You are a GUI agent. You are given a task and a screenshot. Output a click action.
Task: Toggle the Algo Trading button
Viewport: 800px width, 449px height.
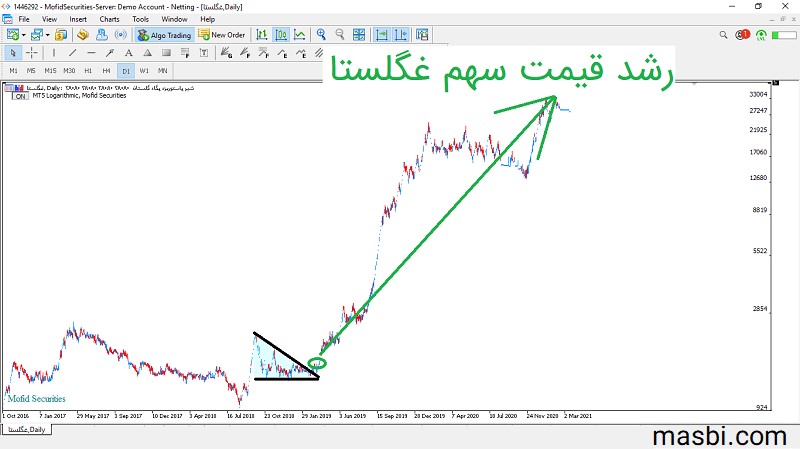coord(164,35)
